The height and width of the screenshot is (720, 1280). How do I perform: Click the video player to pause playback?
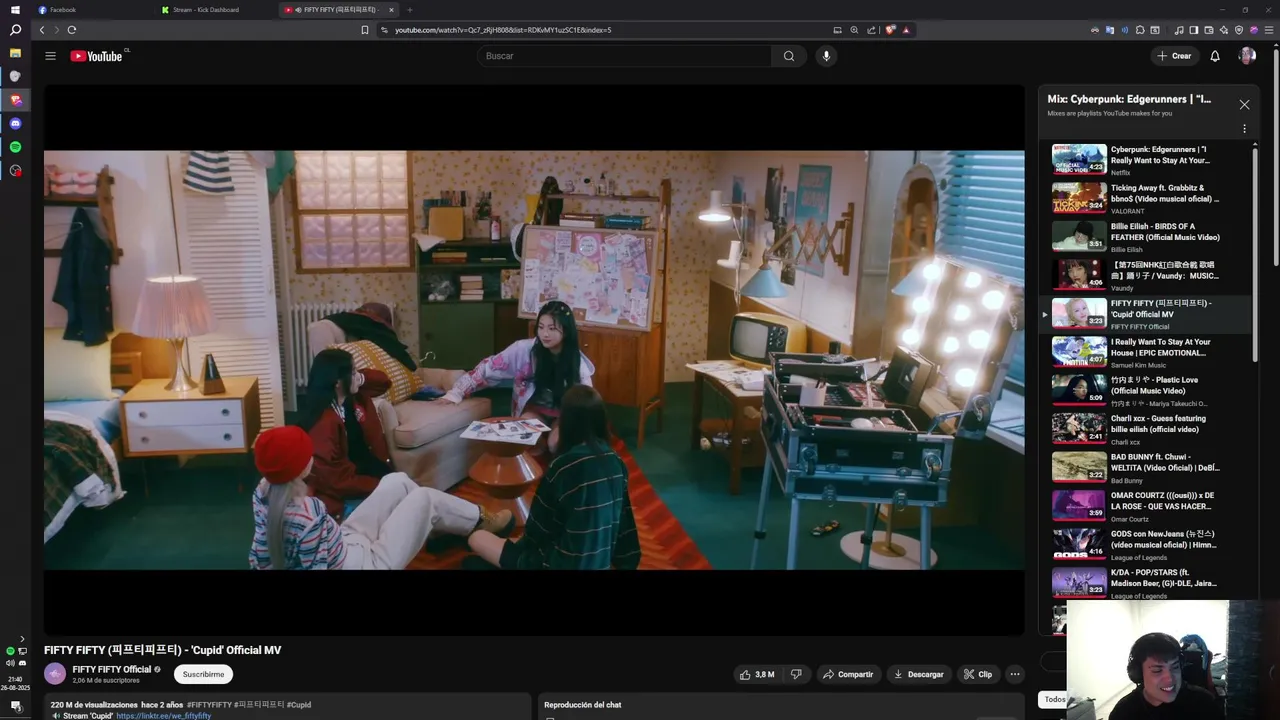coord(534,360)
